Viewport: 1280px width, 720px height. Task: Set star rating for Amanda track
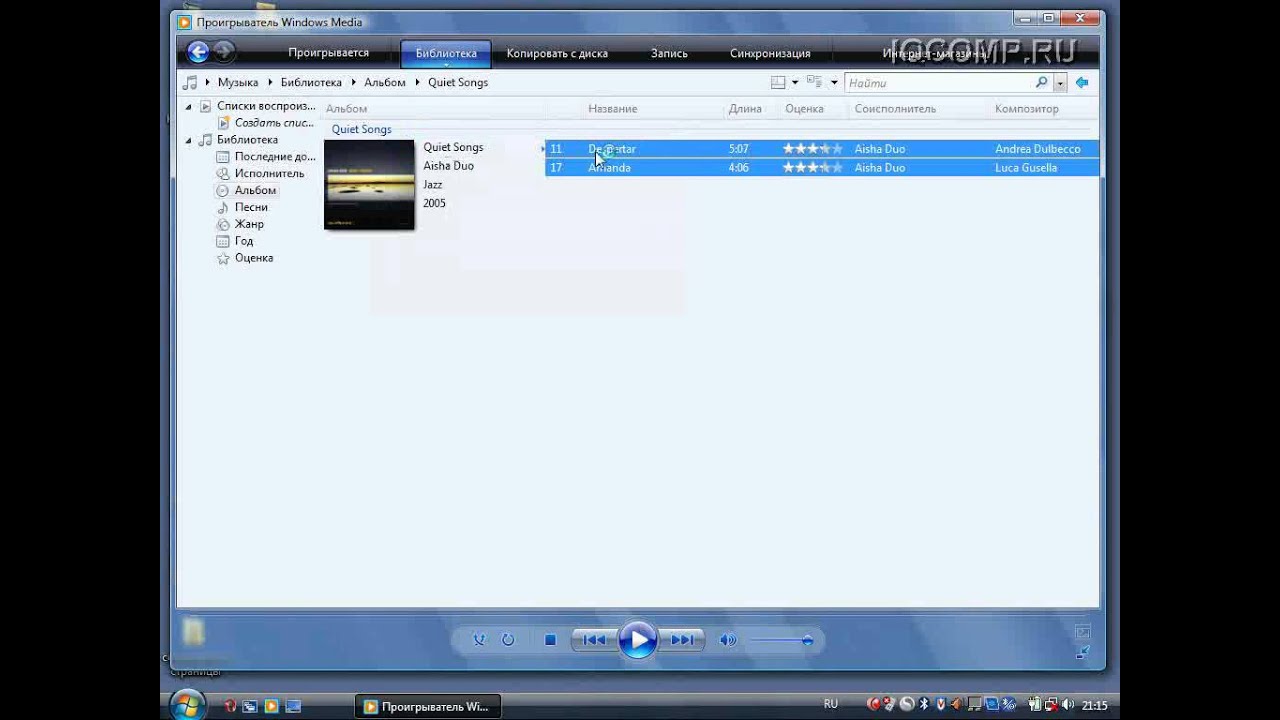(812, 168)
